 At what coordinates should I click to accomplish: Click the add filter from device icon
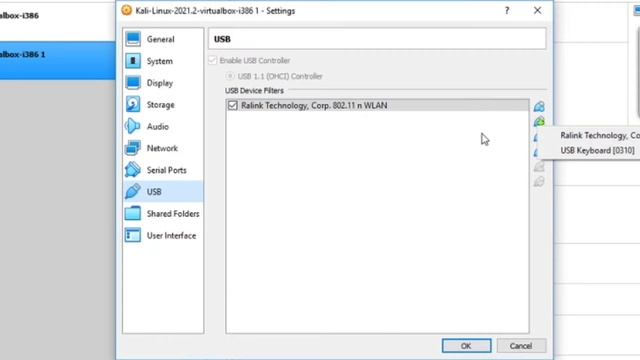[539, 121]
